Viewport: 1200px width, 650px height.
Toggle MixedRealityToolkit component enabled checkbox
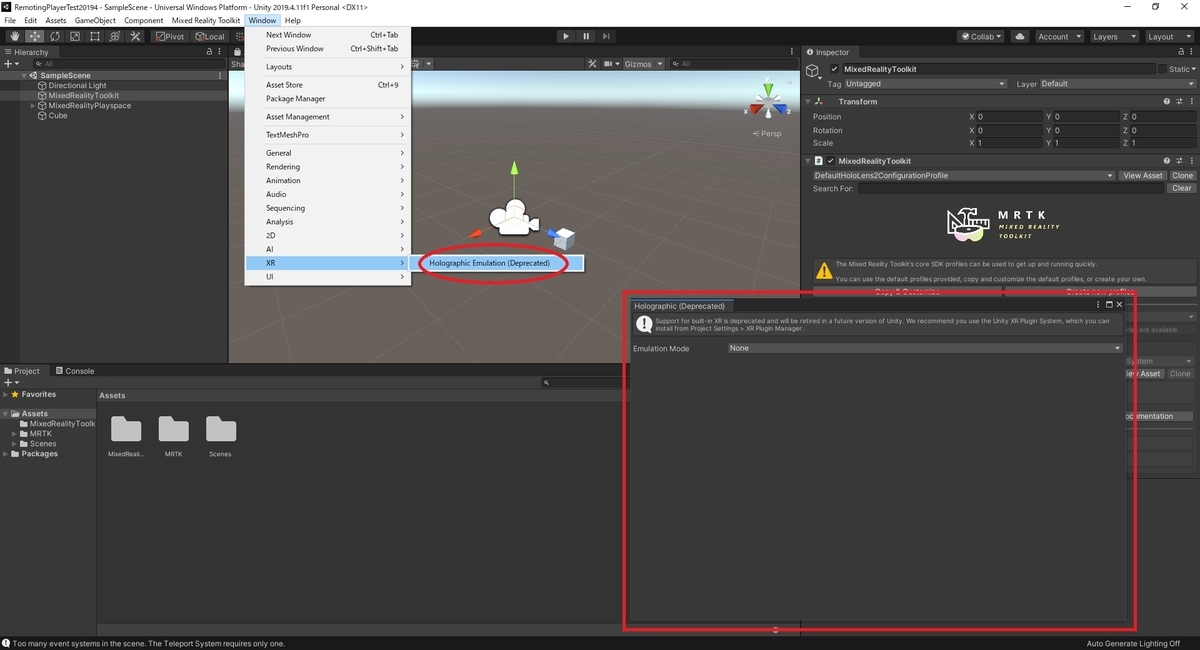coord(830,160)
